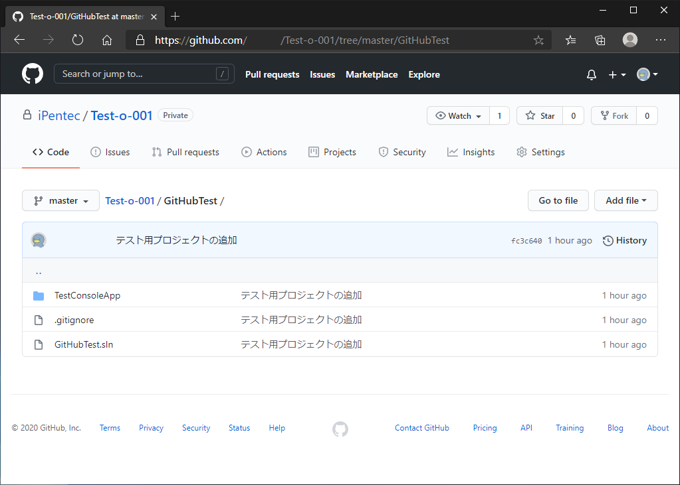680x485 pixels.
Task: Open commit hash fc3c640
Action: coord(526,241)
